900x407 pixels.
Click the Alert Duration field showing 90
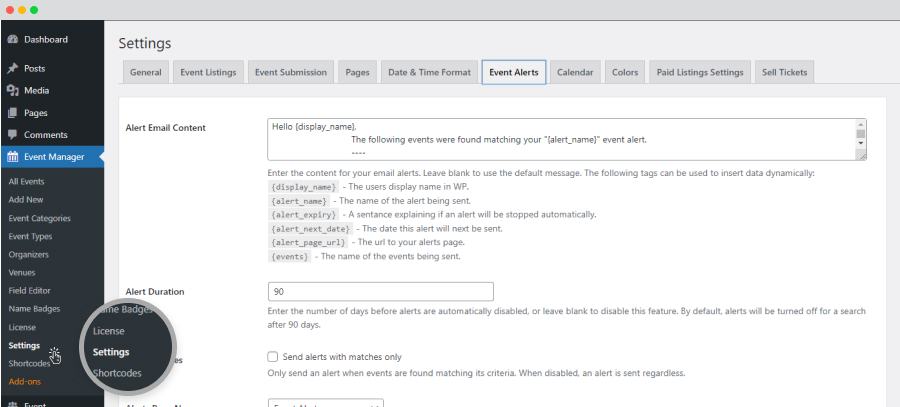click(381, 292)
